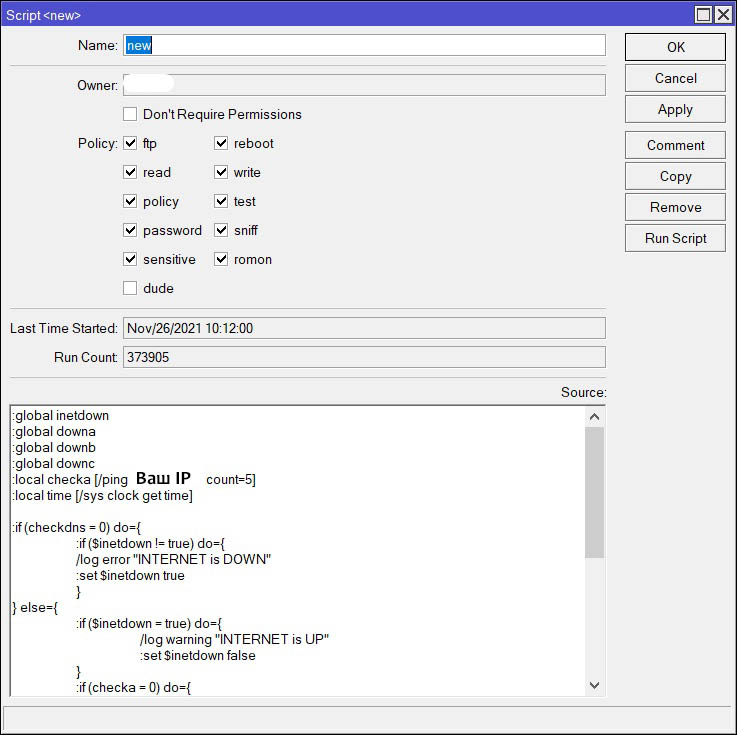This screenshot has height=735, width=737.
Task: Click the ':global downc' line
Action: pyautogui.click(x=54, y=463)
